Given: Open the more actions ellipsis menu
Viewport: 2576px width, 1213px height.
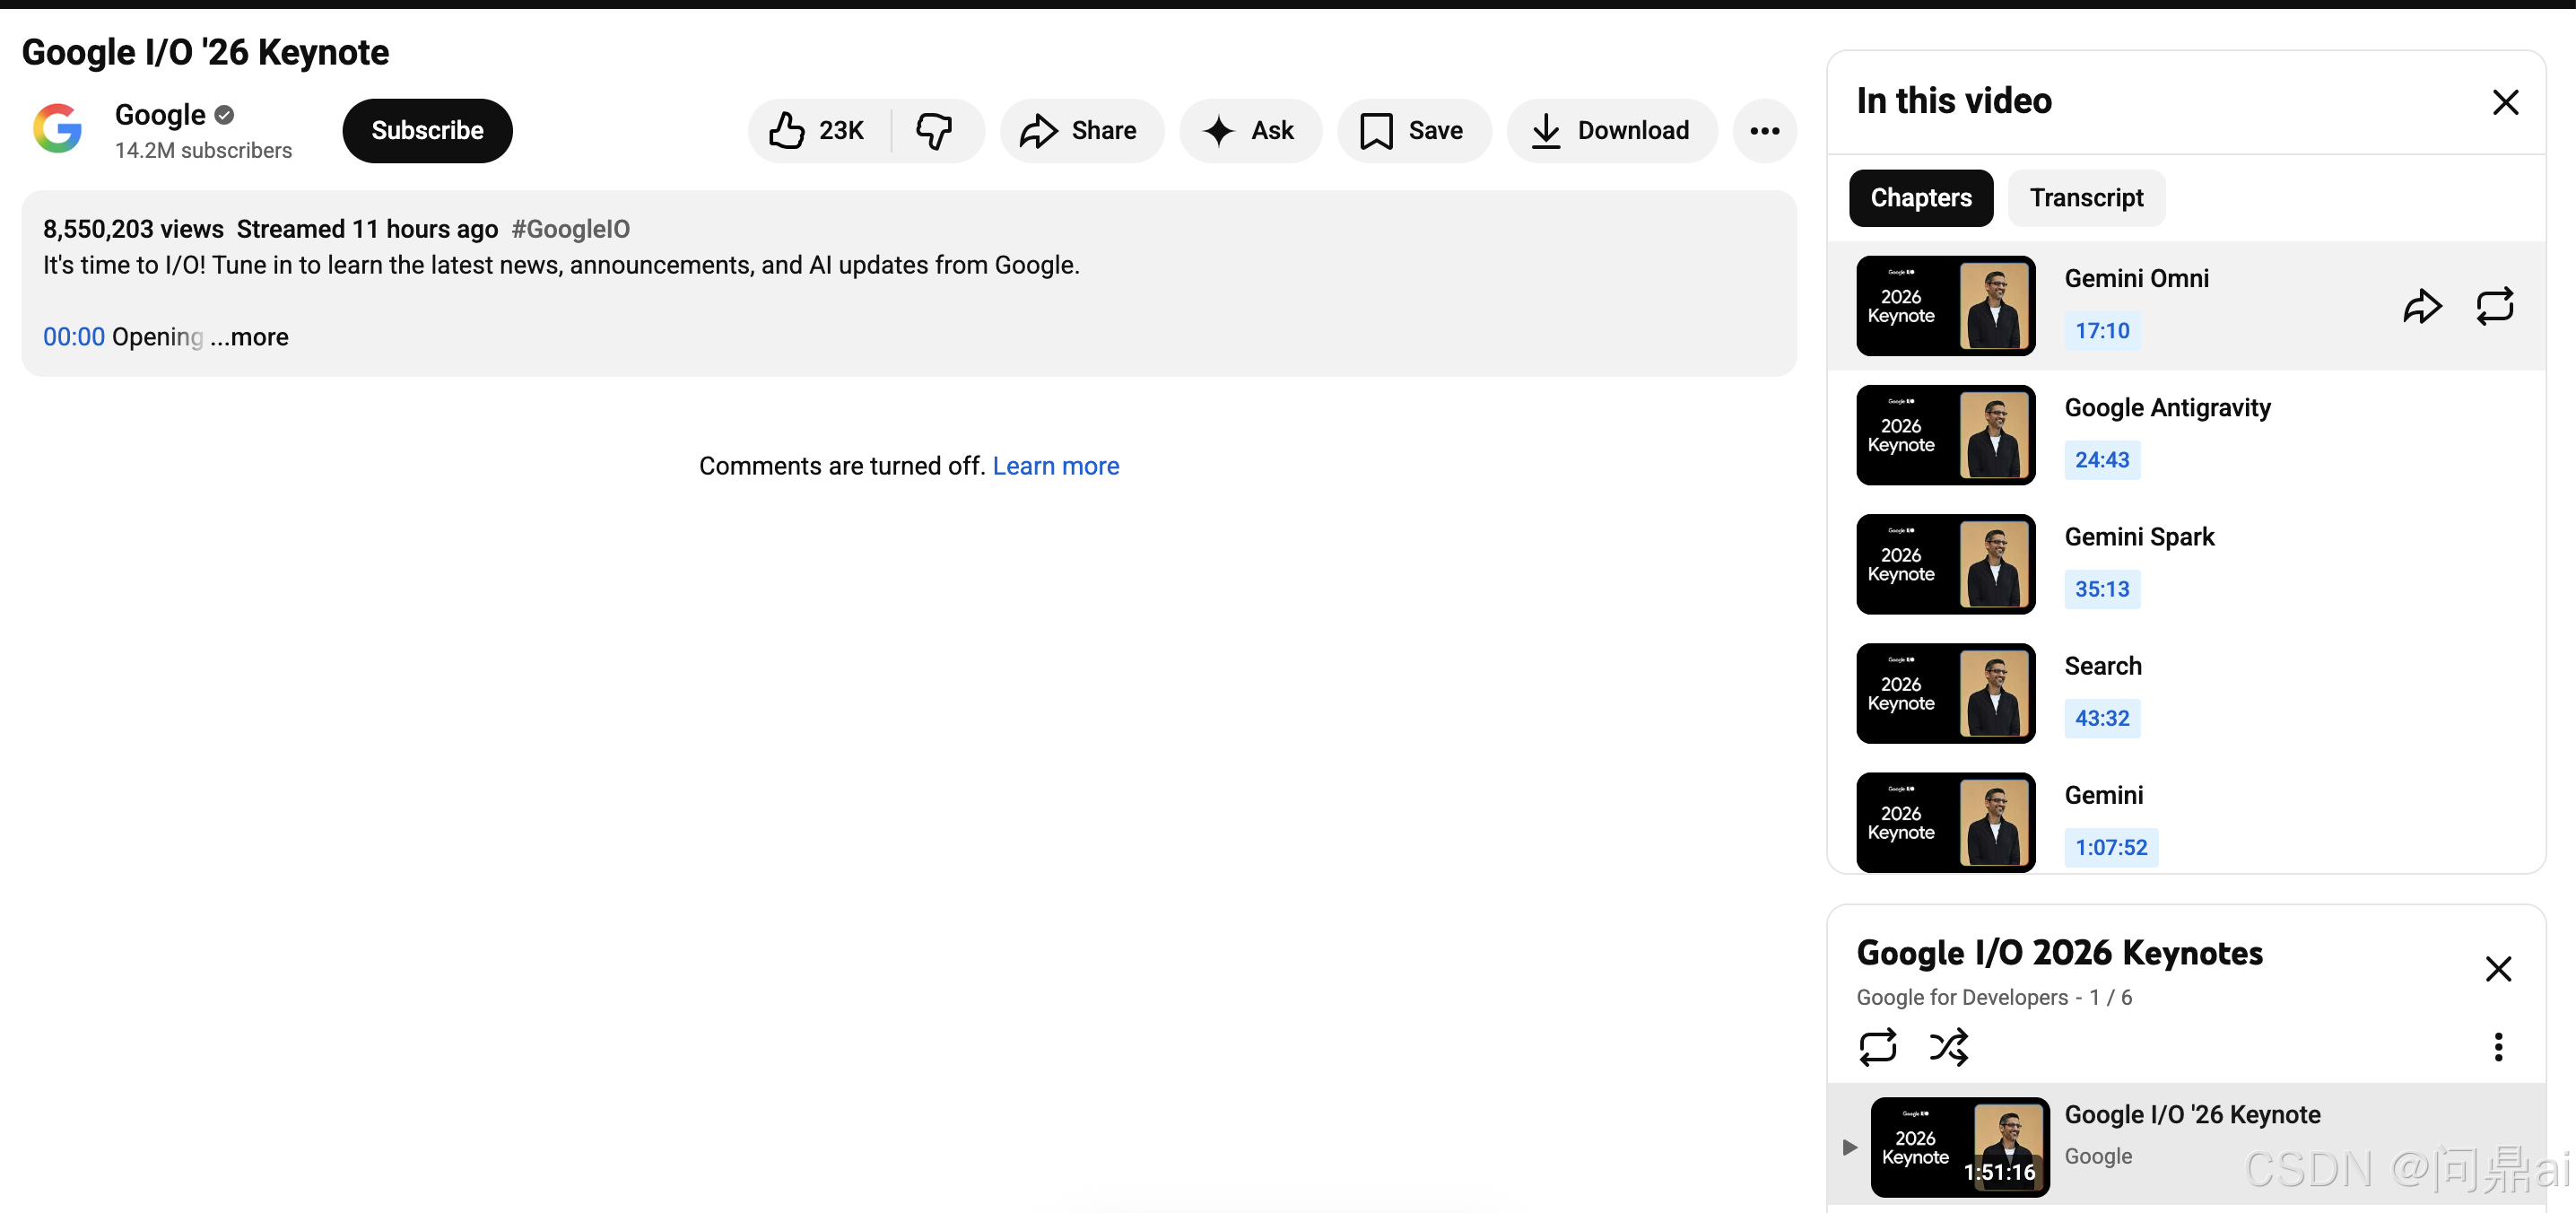Looking at the screenshot, I should [x=1765, y=131].
